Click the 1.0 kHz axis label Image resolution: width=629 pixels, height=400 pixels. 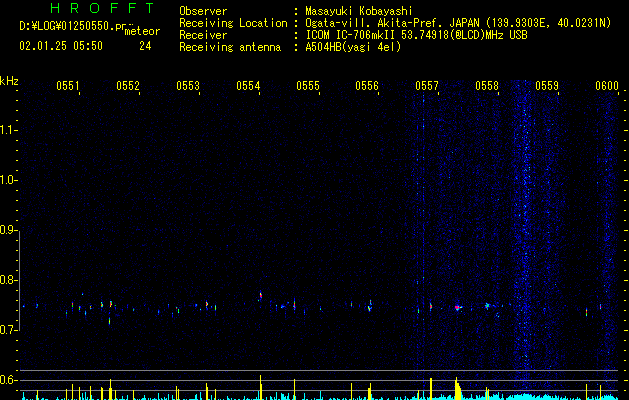pos(8,180)
